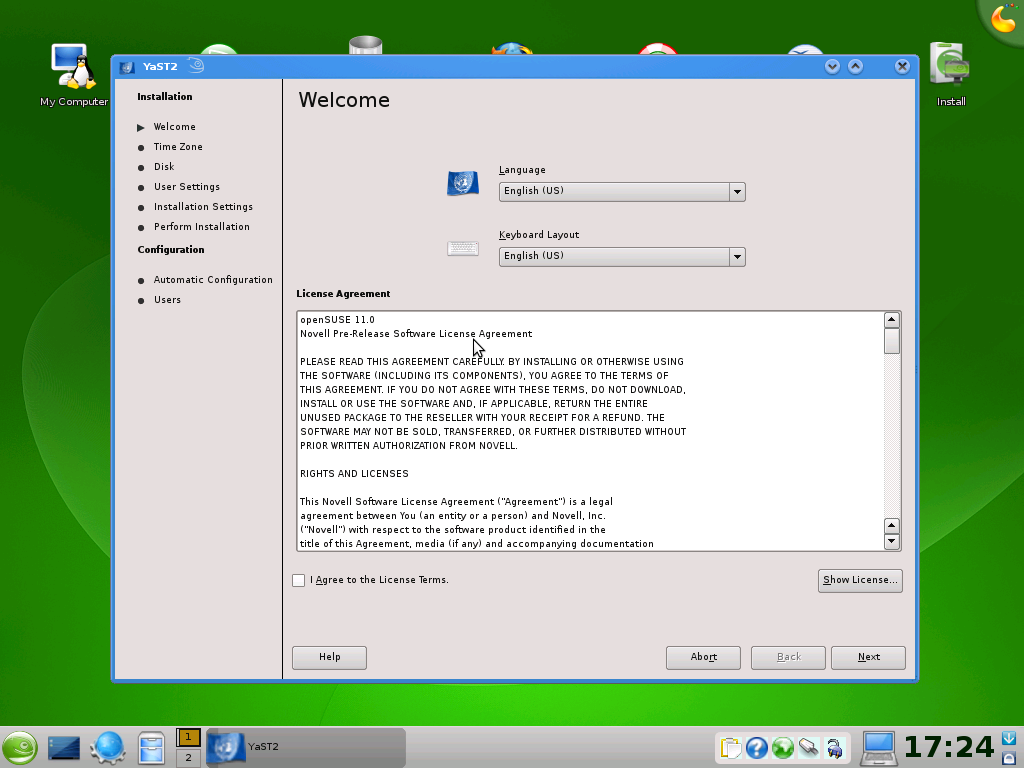
Task: Click the Plasma cashew corner icon
Action: coord(1002,19)
